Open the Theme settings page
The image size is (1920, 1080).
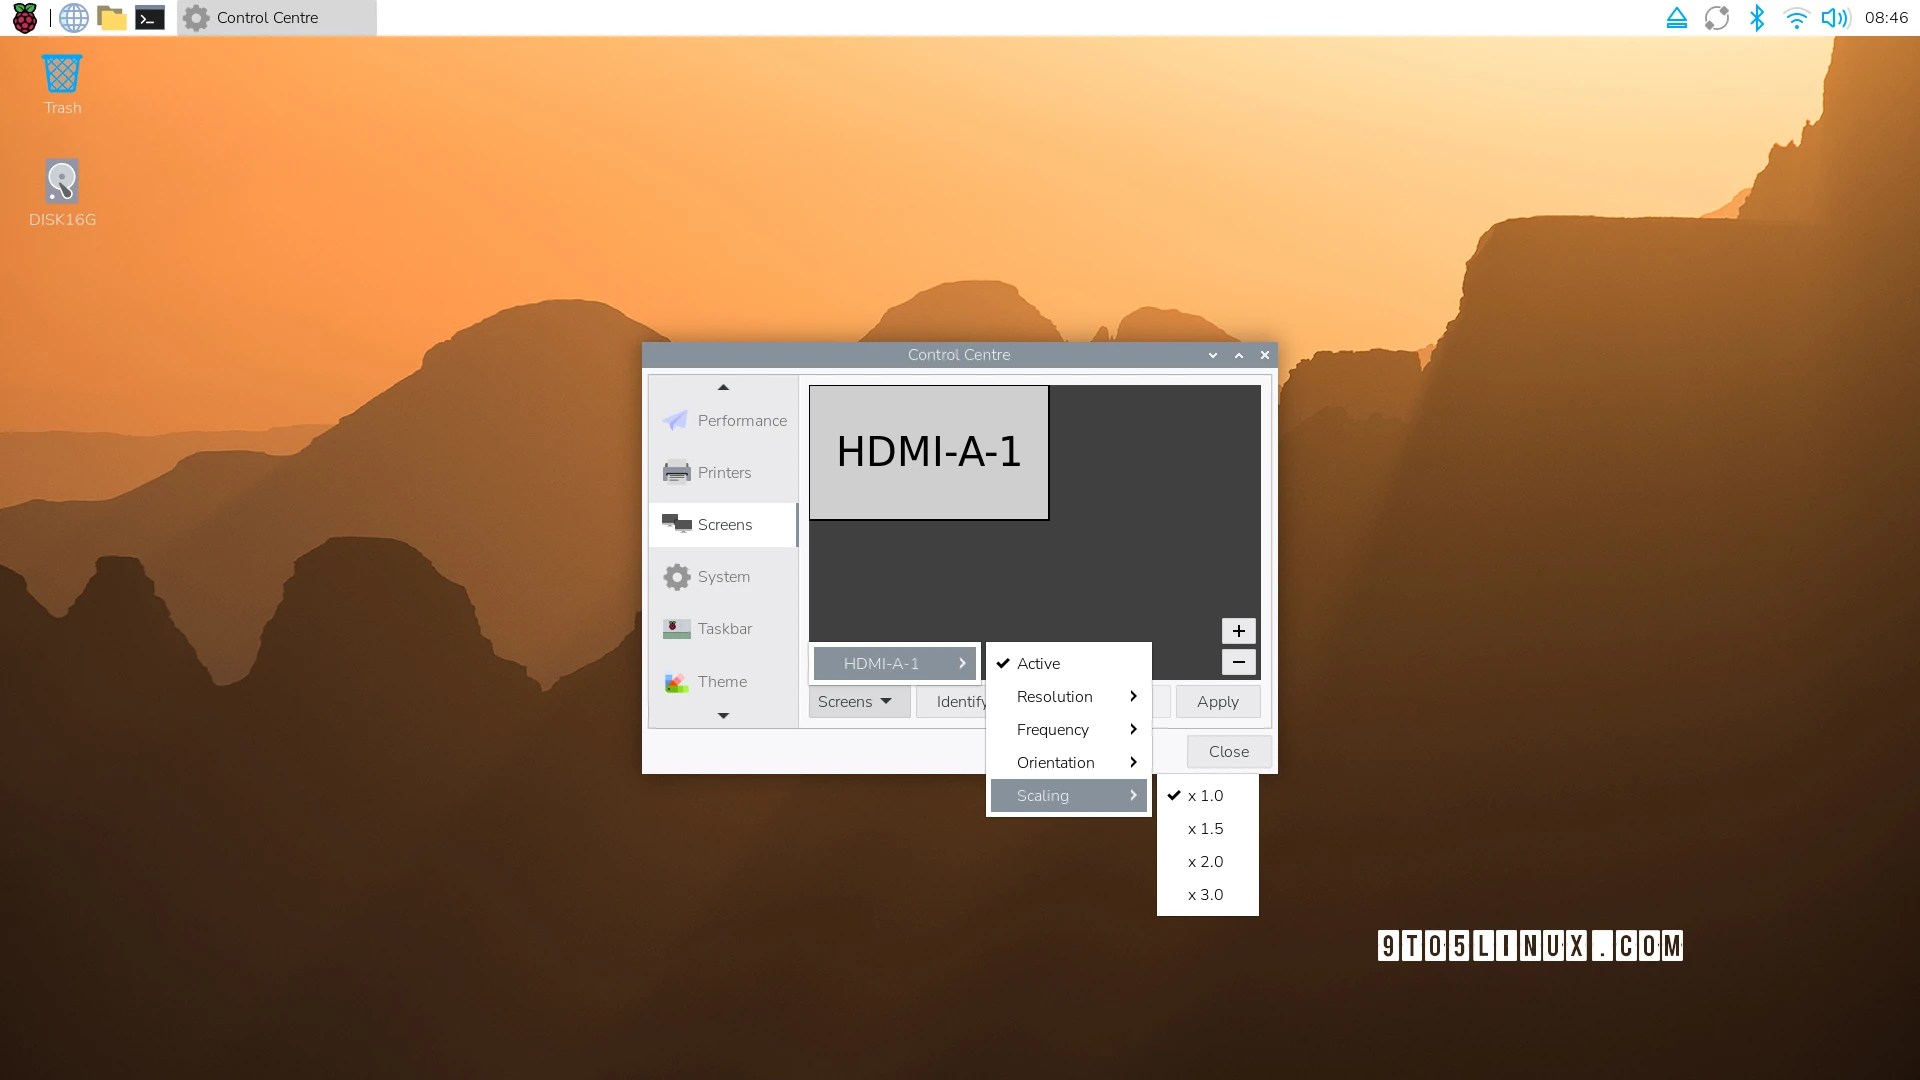pos(706,682)
